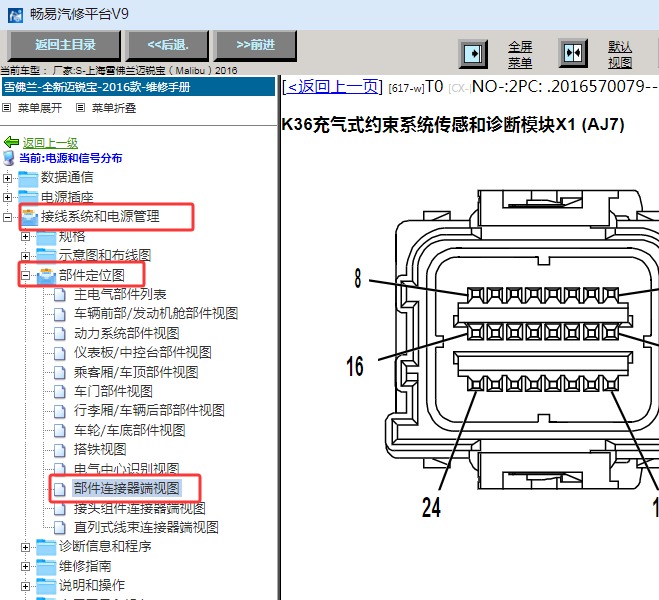
Task: Go forward with >>前进 button
Action: (x=256, y=45)
